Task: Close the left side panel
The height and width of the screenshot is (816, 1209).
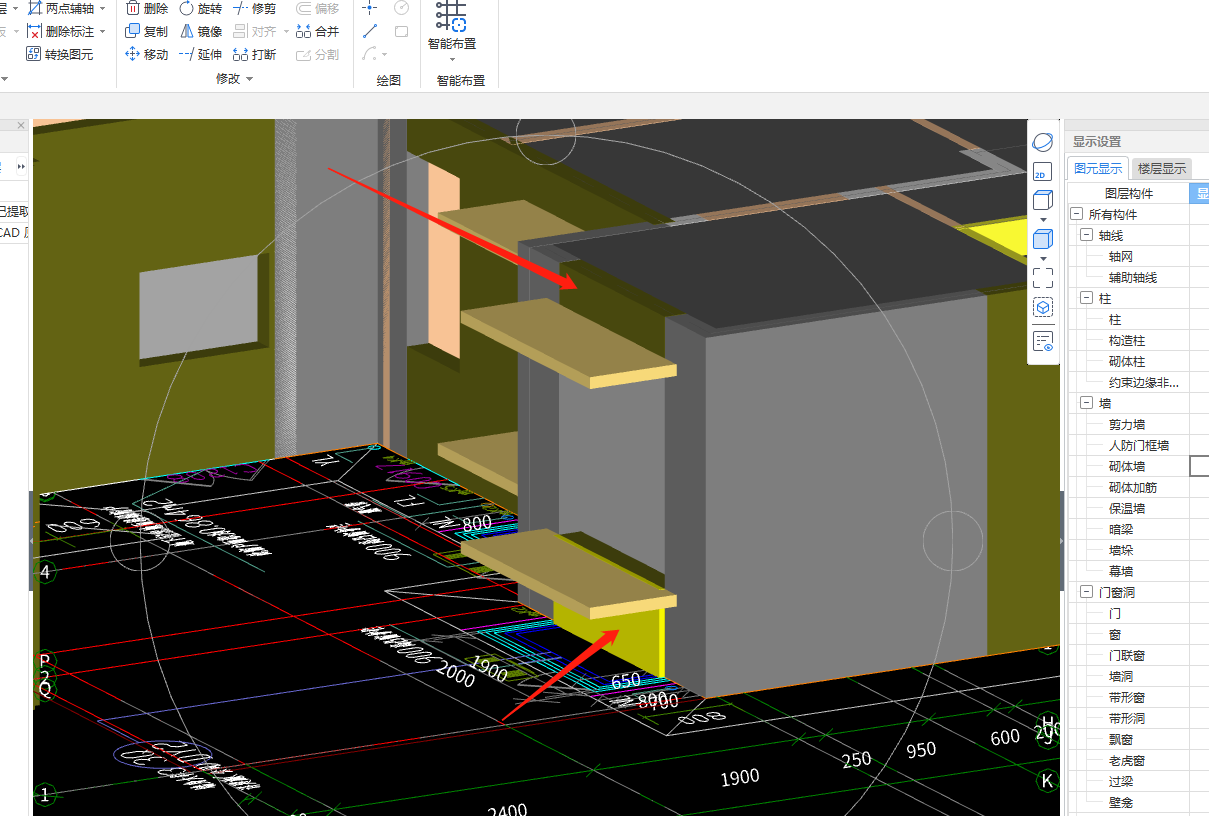Action: (21, 125)
